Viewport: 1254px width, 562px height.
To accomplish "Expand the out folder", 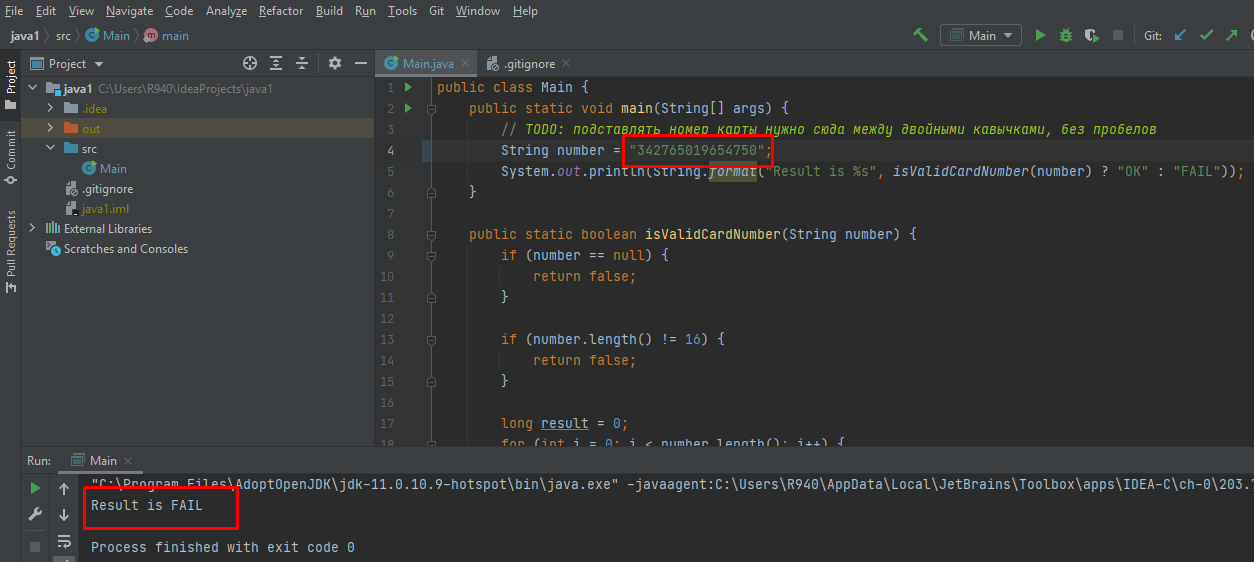I will (50, 128).
